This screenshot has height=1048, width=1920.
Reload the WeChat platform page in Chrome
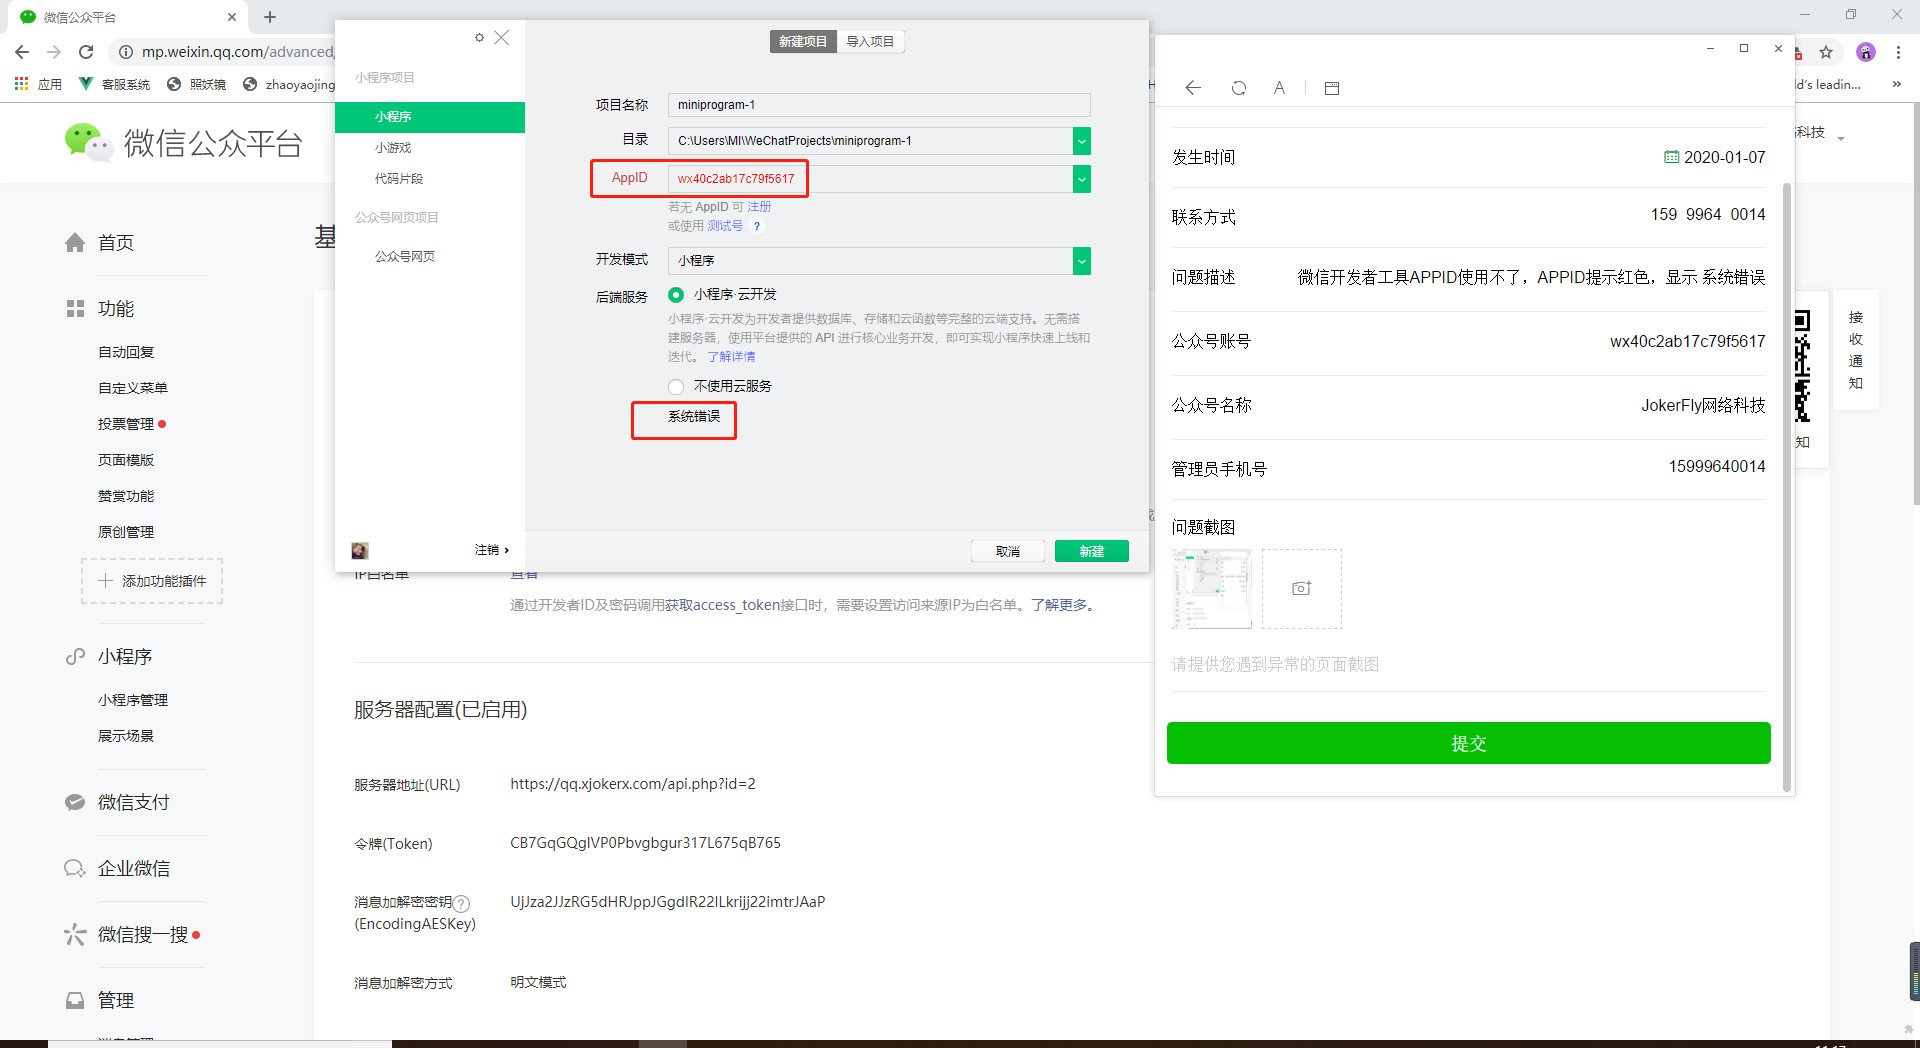click(x=86, y=52)
